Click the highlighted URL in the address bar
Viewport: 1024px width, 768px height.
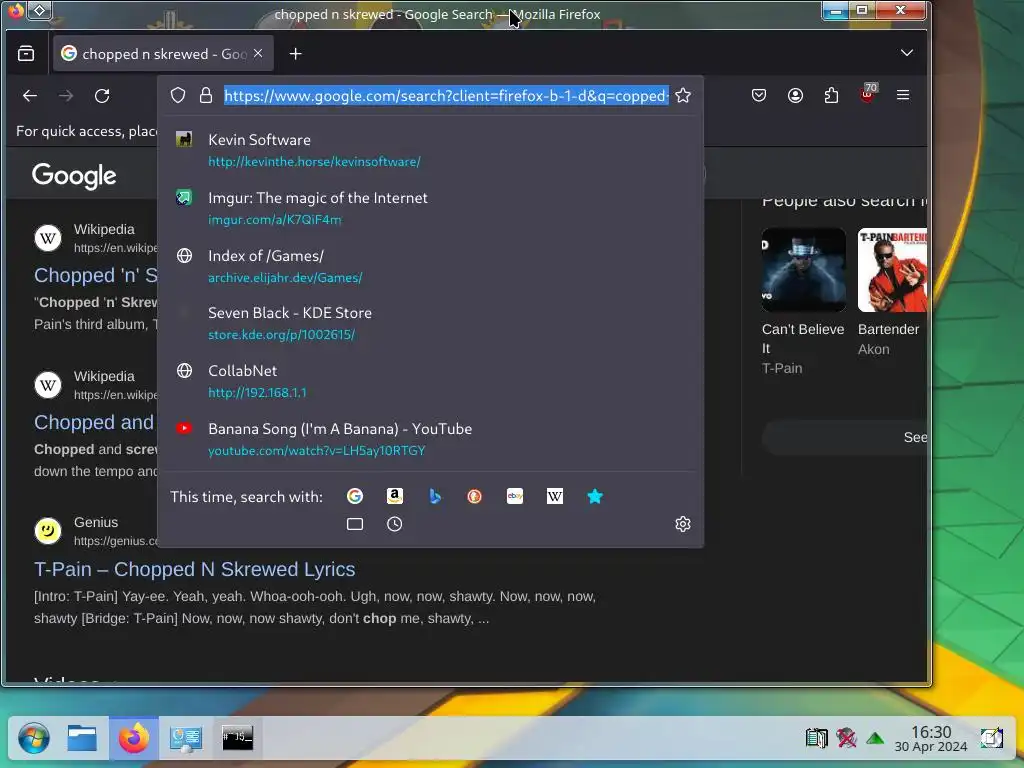(x=446, y=96)
